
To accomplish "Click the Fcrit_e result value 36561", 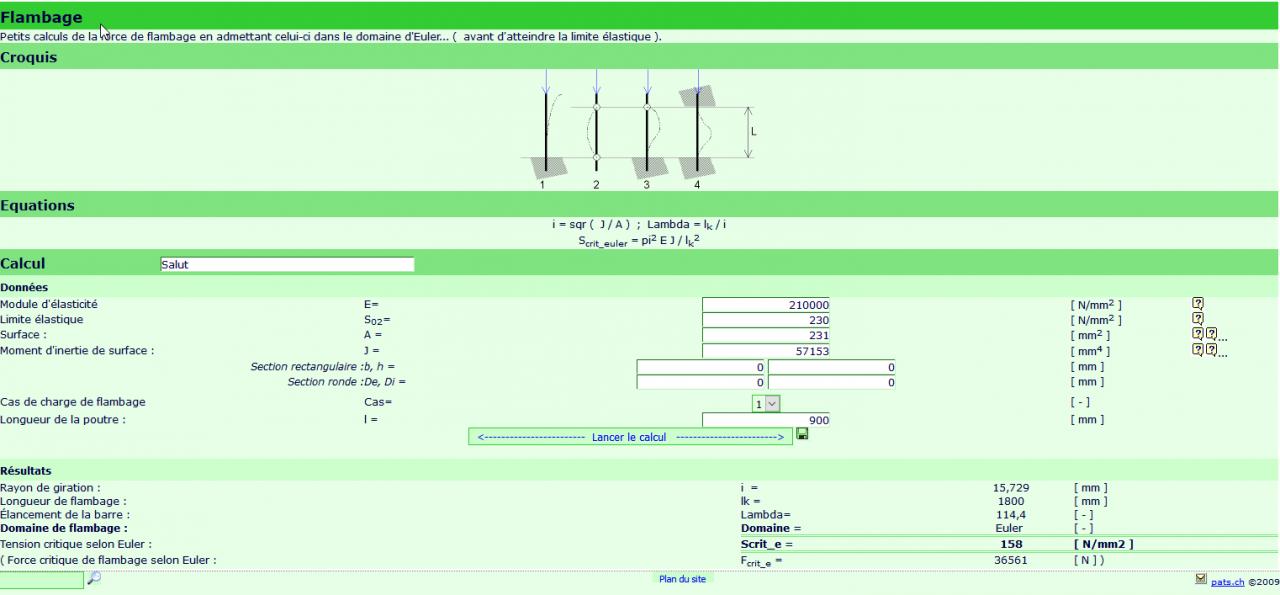I will (1010, 560).
